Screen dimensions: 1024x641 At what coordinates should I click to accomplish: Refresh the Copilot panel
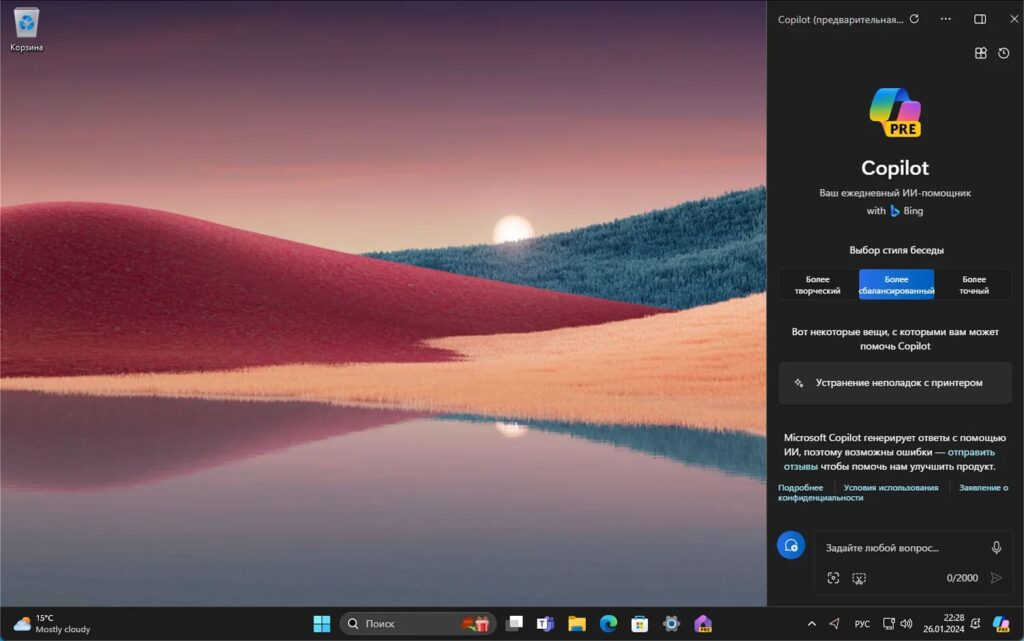point(914,19)
